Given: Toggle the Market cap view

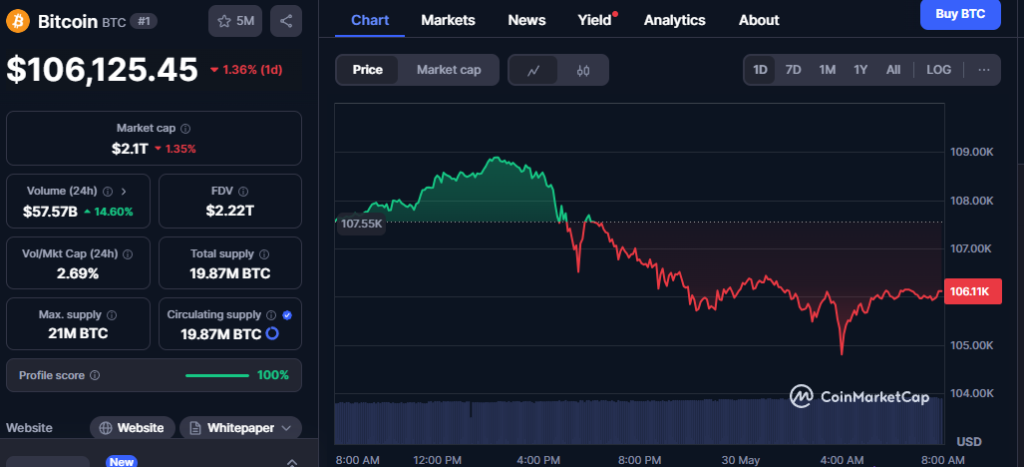Looking at the screenshot, I should tap(449, 70).
